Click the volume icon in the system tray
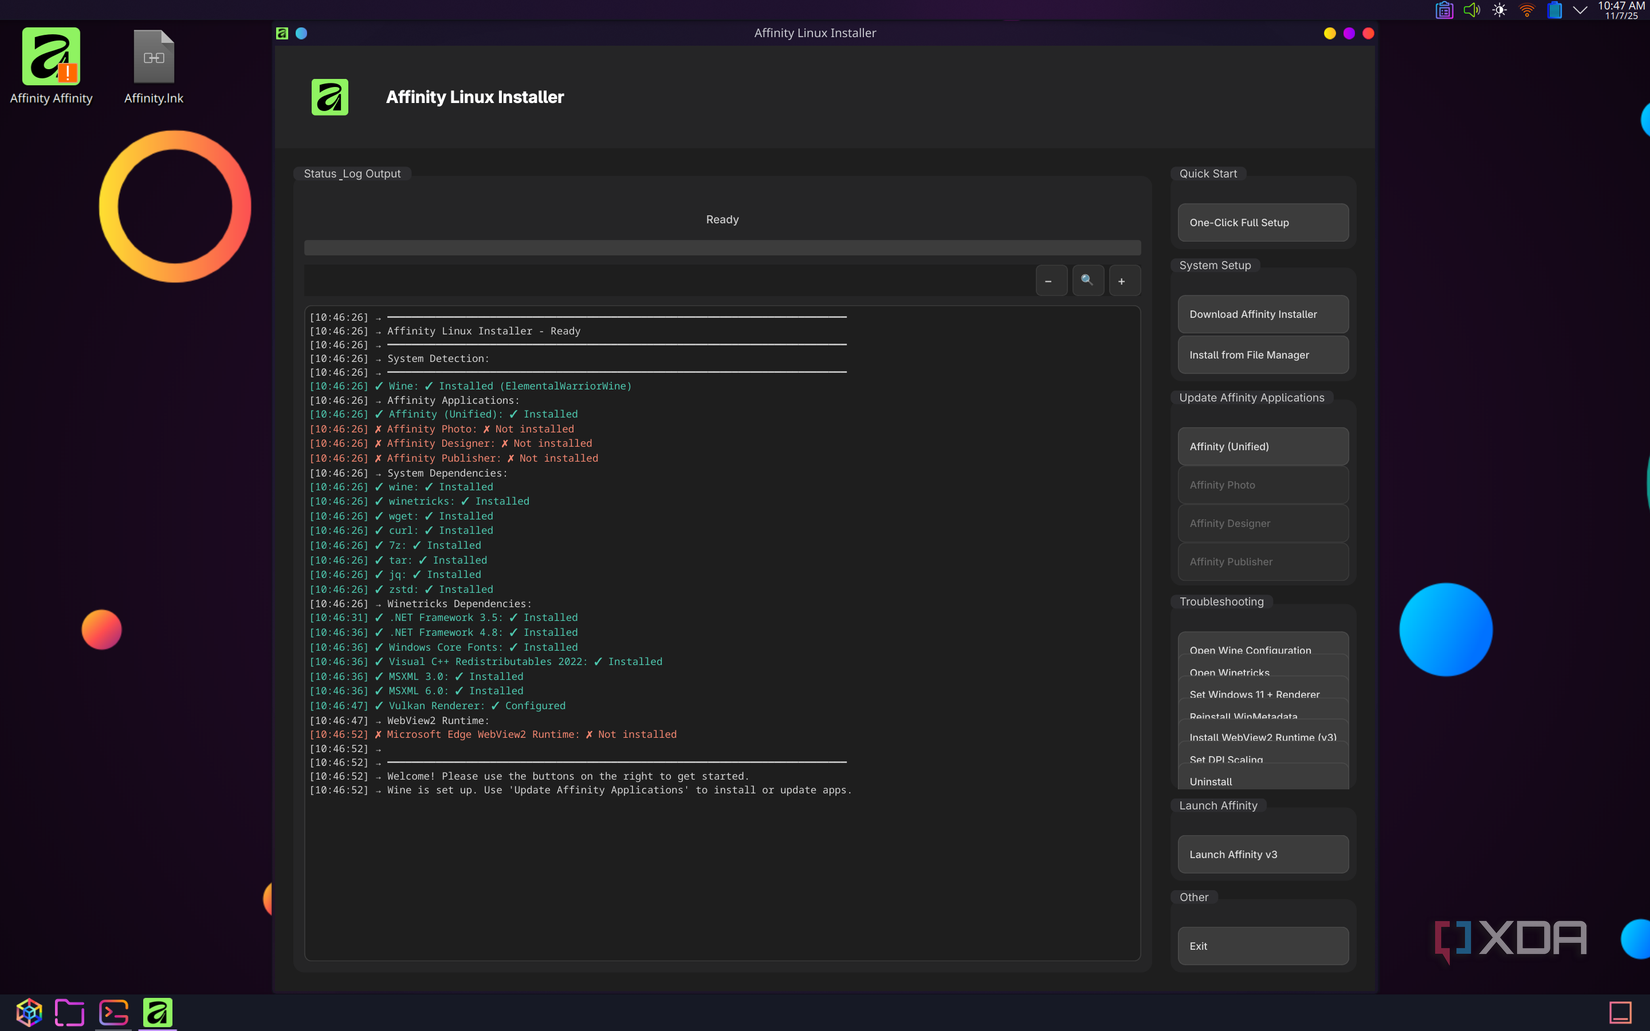Image resolution: width=1650 pixels, height=1031 pixels. click(1470, 10)
